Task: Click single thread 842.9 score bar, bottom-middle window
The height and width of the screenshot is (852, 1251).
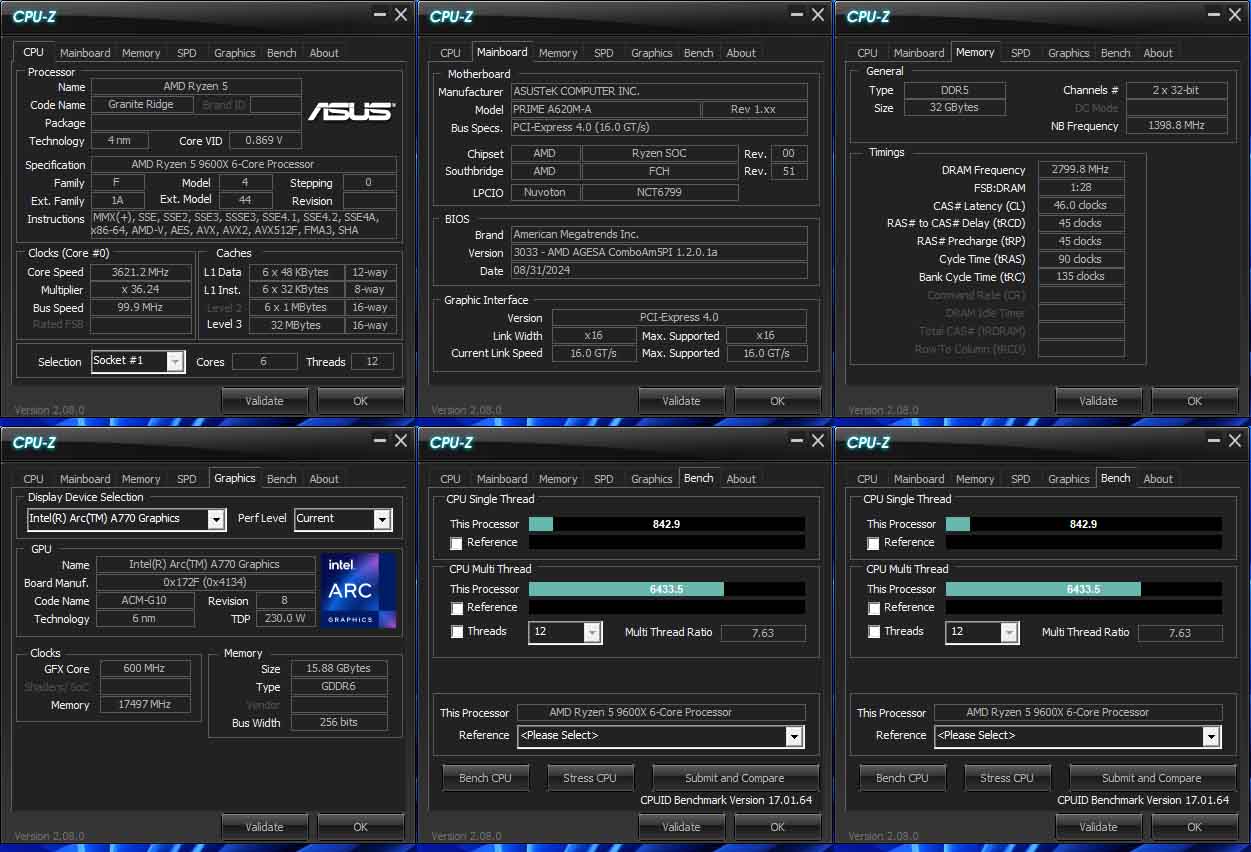Action: (x=666, y=524)
